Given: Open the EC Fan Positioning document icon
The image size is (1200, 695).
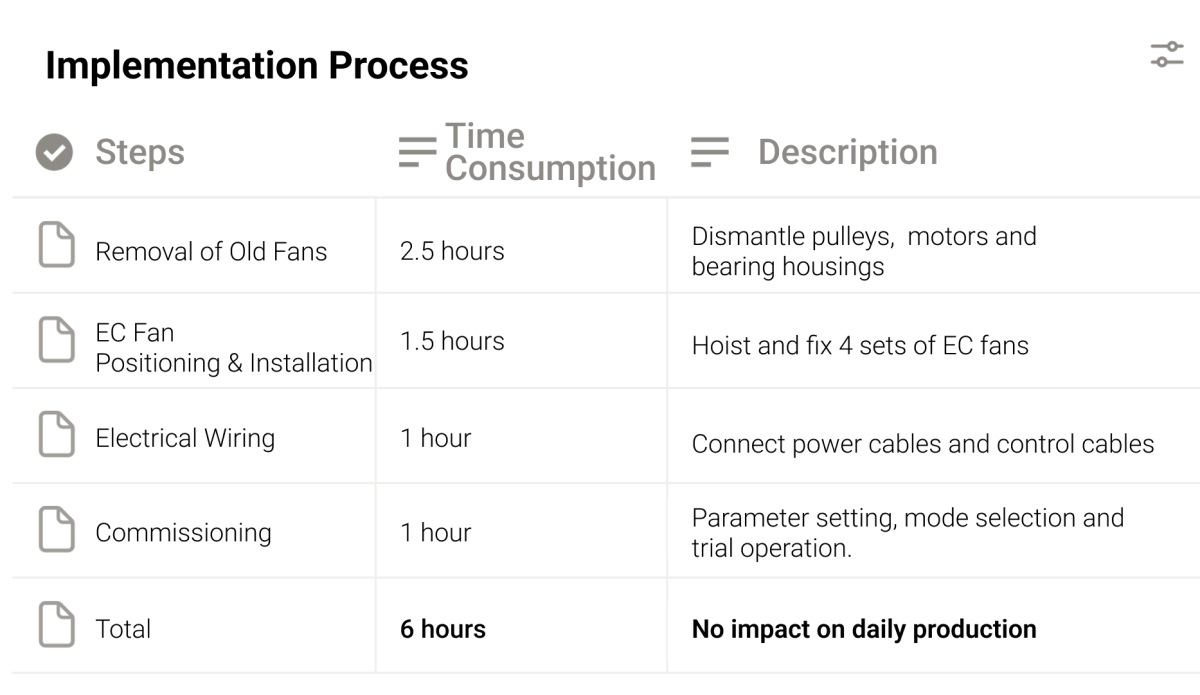Looking at the screenshot, I should point(56,341).
